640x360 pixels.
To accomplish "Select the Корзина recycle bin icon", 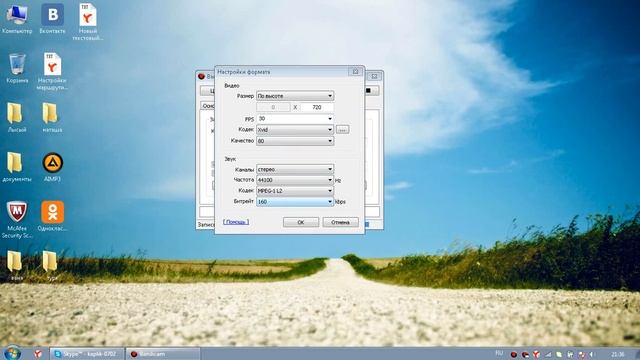I will (17, 68).
